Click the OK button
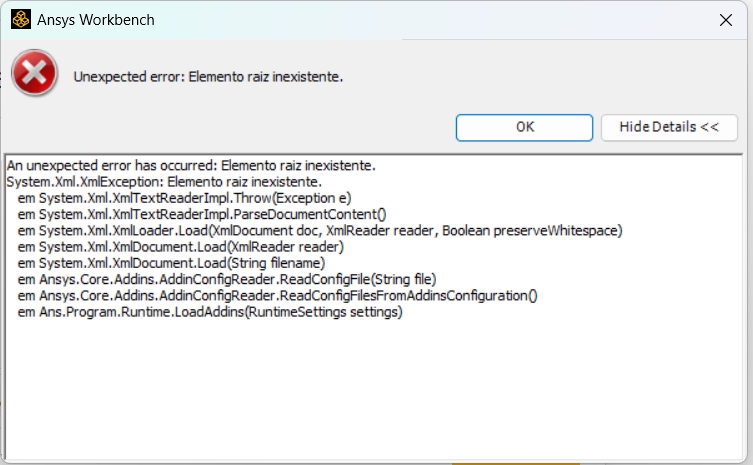The width and height of the screenshot is (753, 465). point(524,127)
